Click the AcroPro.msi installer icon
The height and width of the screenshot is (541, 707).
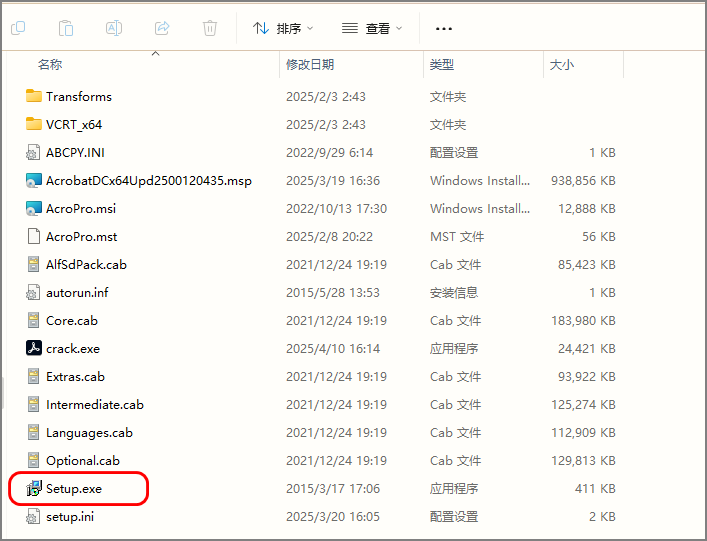pyautogui.click(x=34, y=208)
